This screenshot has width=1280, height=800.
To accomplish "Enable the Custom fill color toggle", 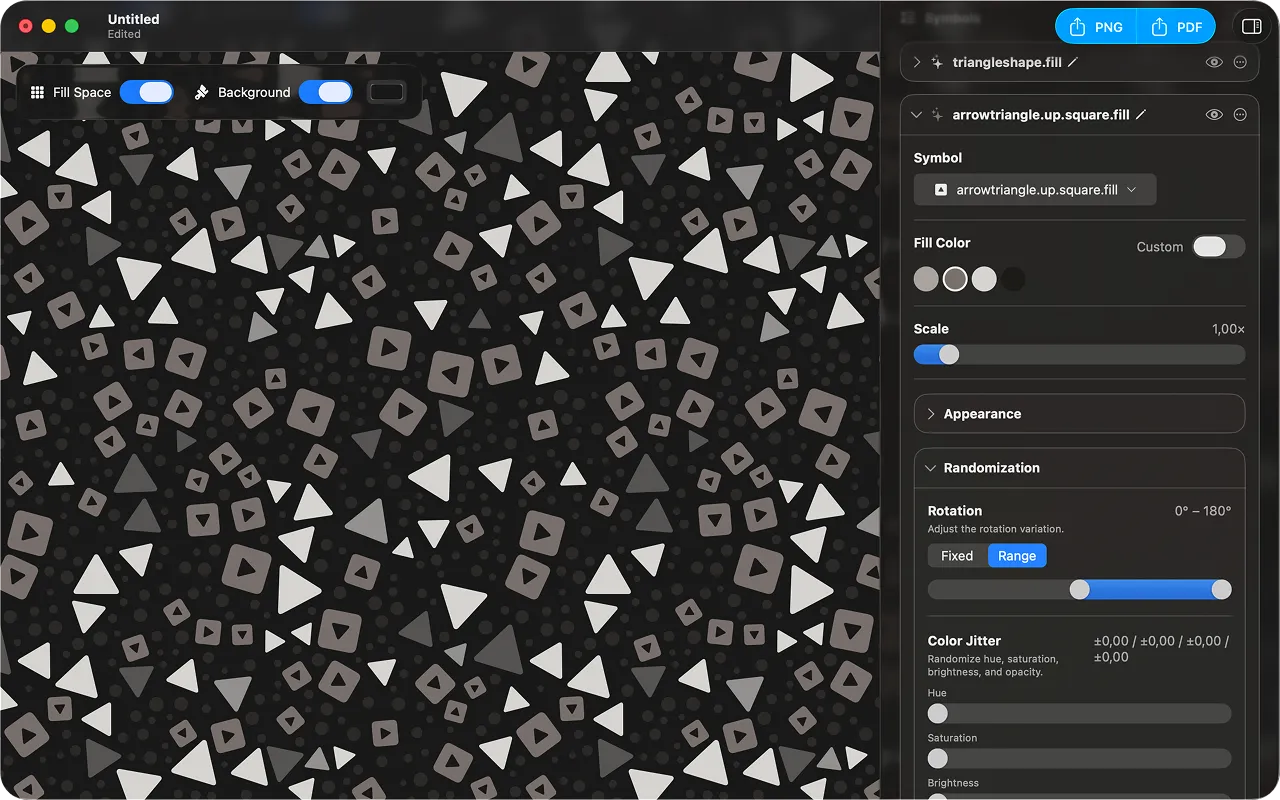I will (x=1218, y=247).
